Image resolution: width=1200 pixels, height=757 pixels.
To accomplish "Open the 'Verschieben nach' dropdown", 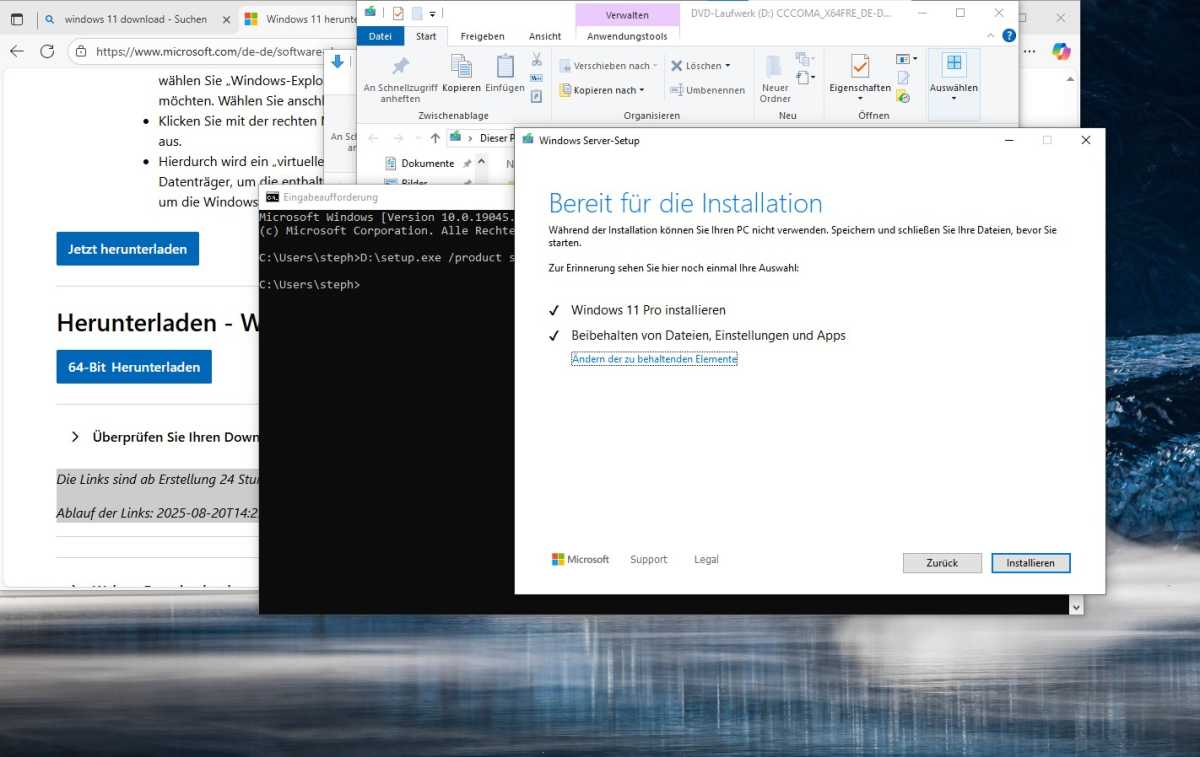I will pyautogui.click(x=609, y=66).
